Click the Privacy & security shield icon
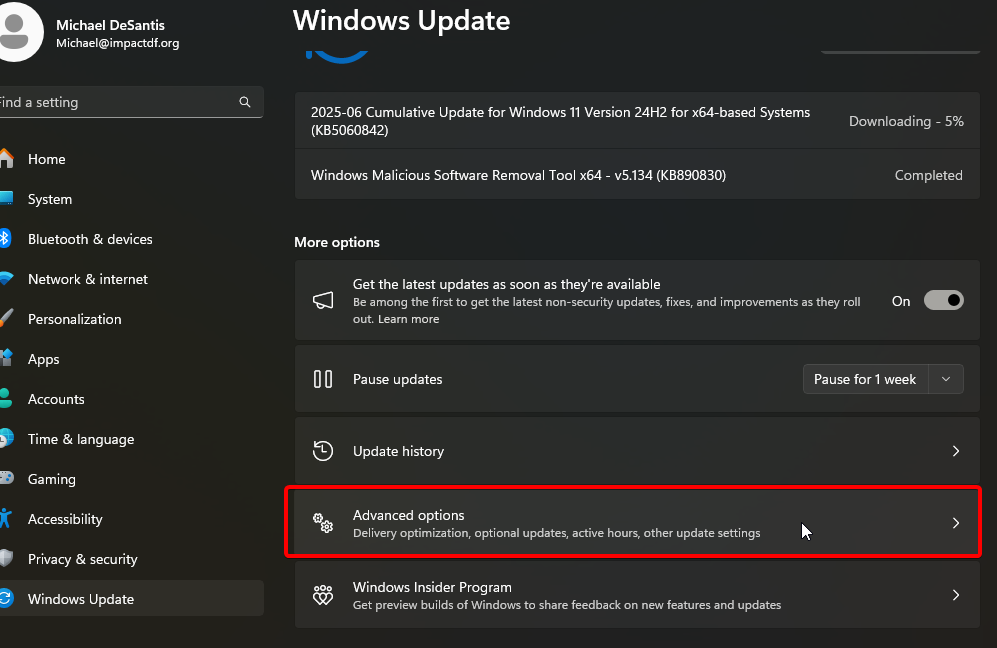 tap(6, 559)
